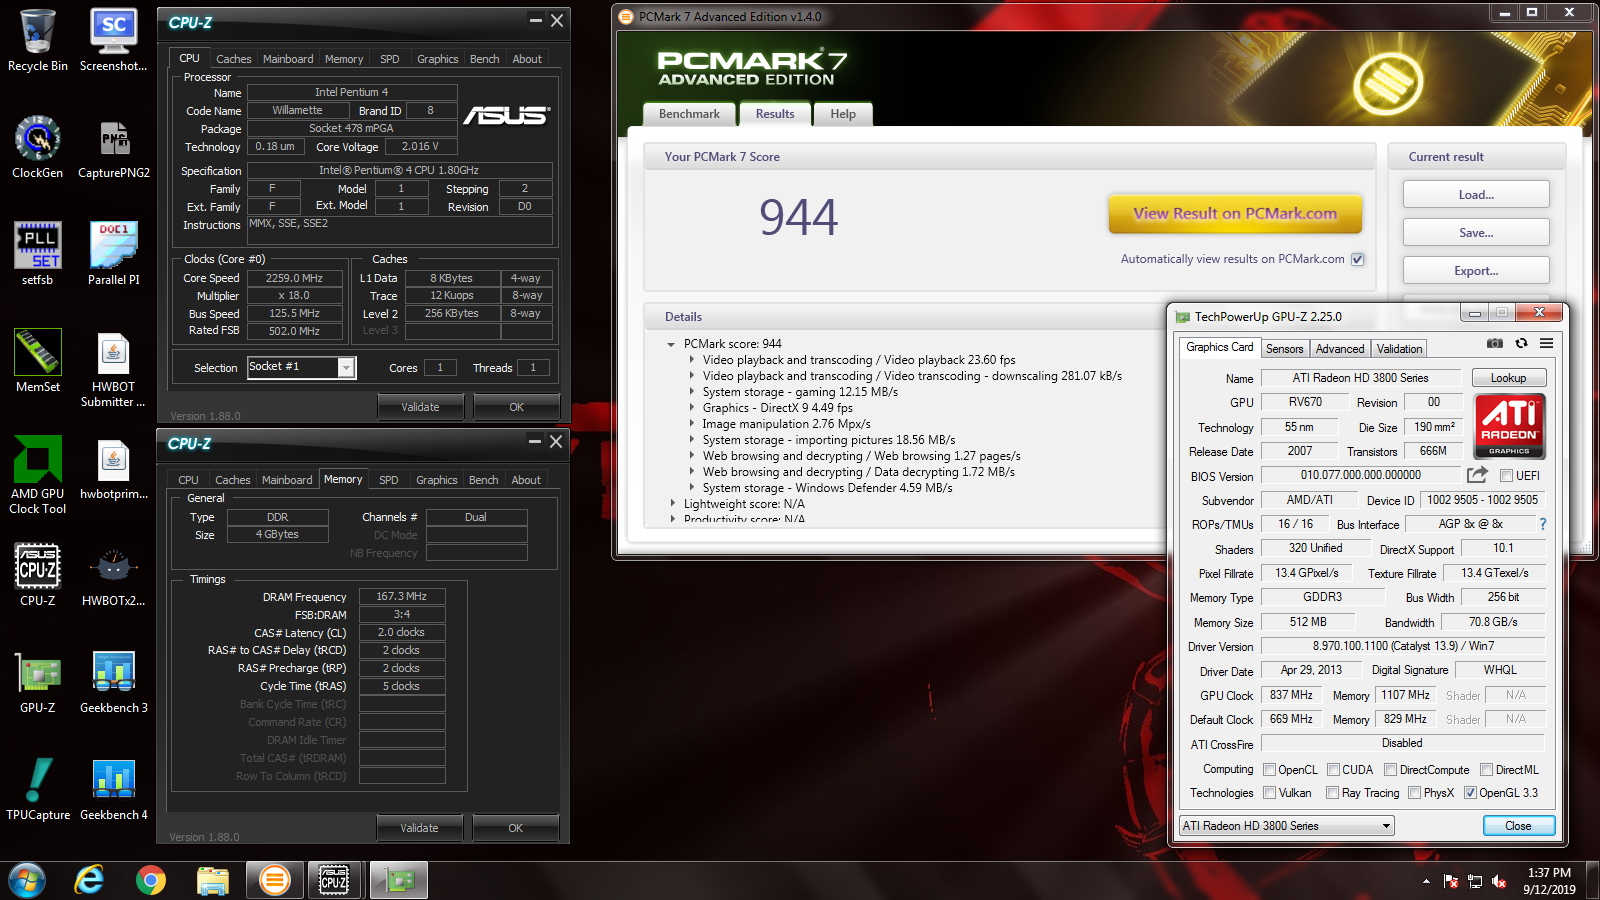Screen dimensions: 1600x900
Task: Toggle Ray Tracing checkbox in GPU-Z
Action: (x=1332, y=793)
